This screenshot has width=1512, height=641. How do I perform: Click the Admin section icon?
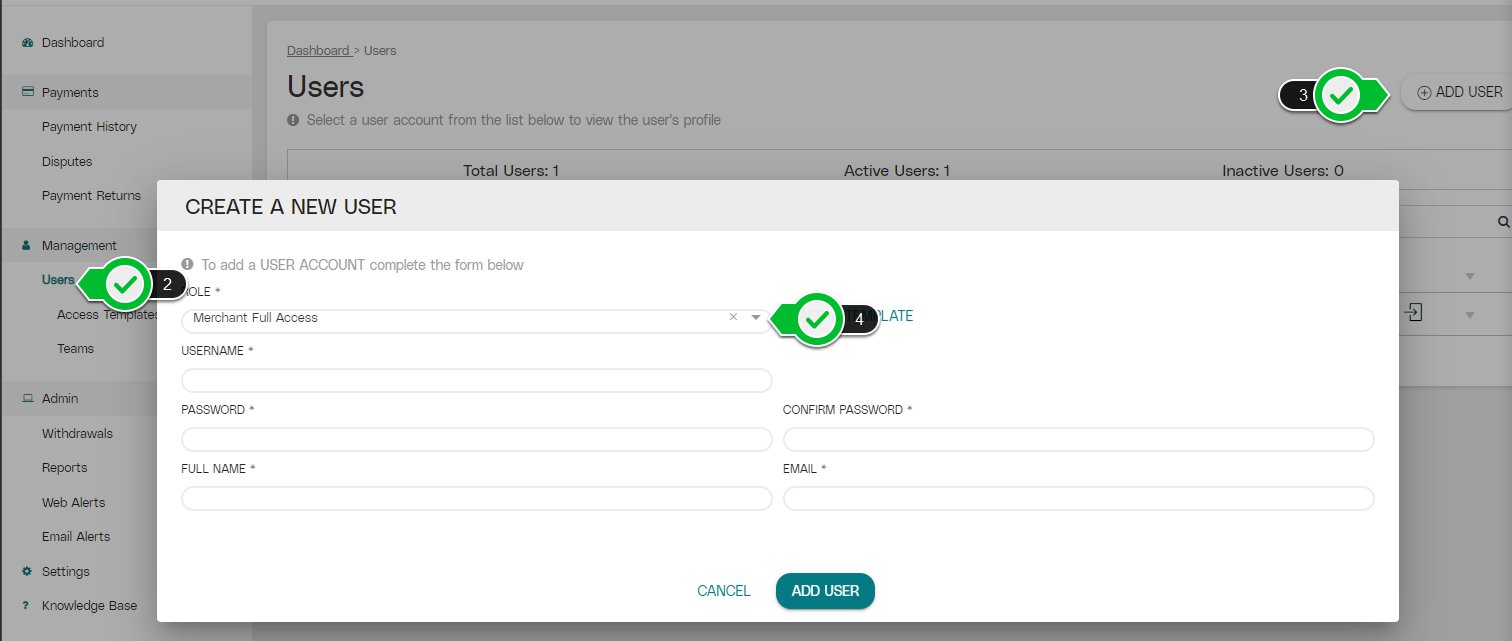click(x=26, y=398)
